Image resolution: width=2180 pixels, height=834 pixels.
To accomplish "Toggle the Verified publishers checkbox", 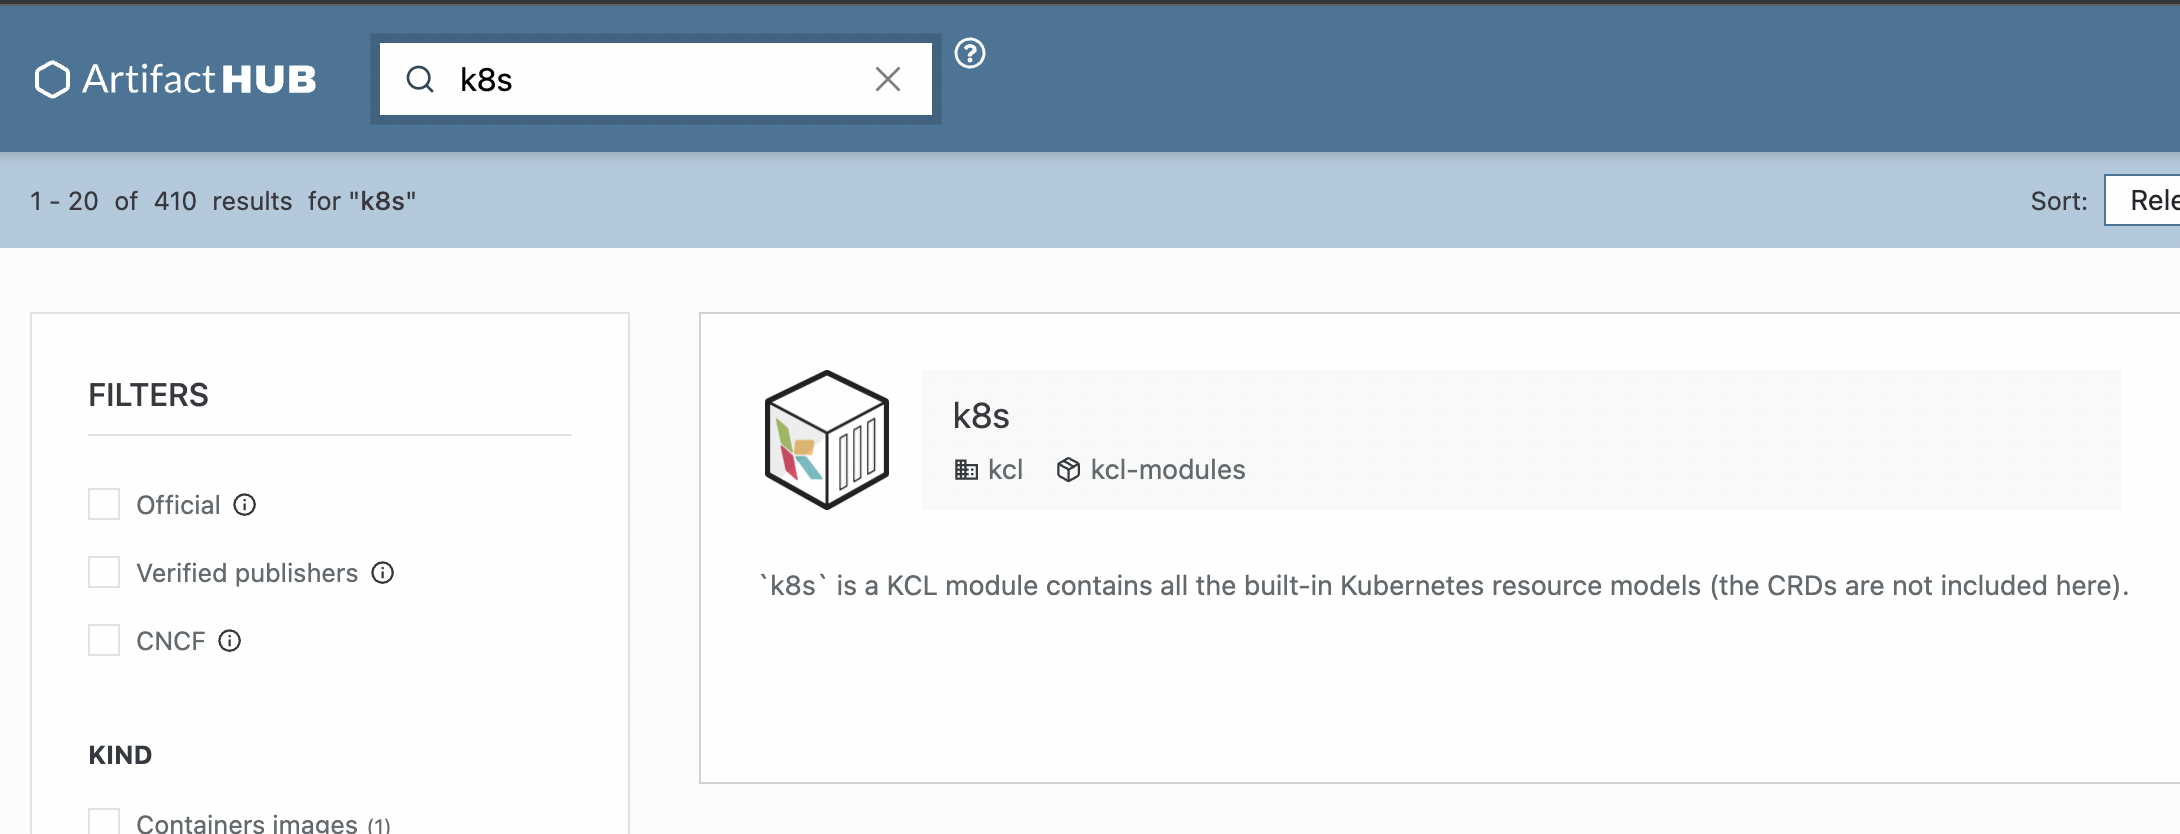I will pos(104,572).
